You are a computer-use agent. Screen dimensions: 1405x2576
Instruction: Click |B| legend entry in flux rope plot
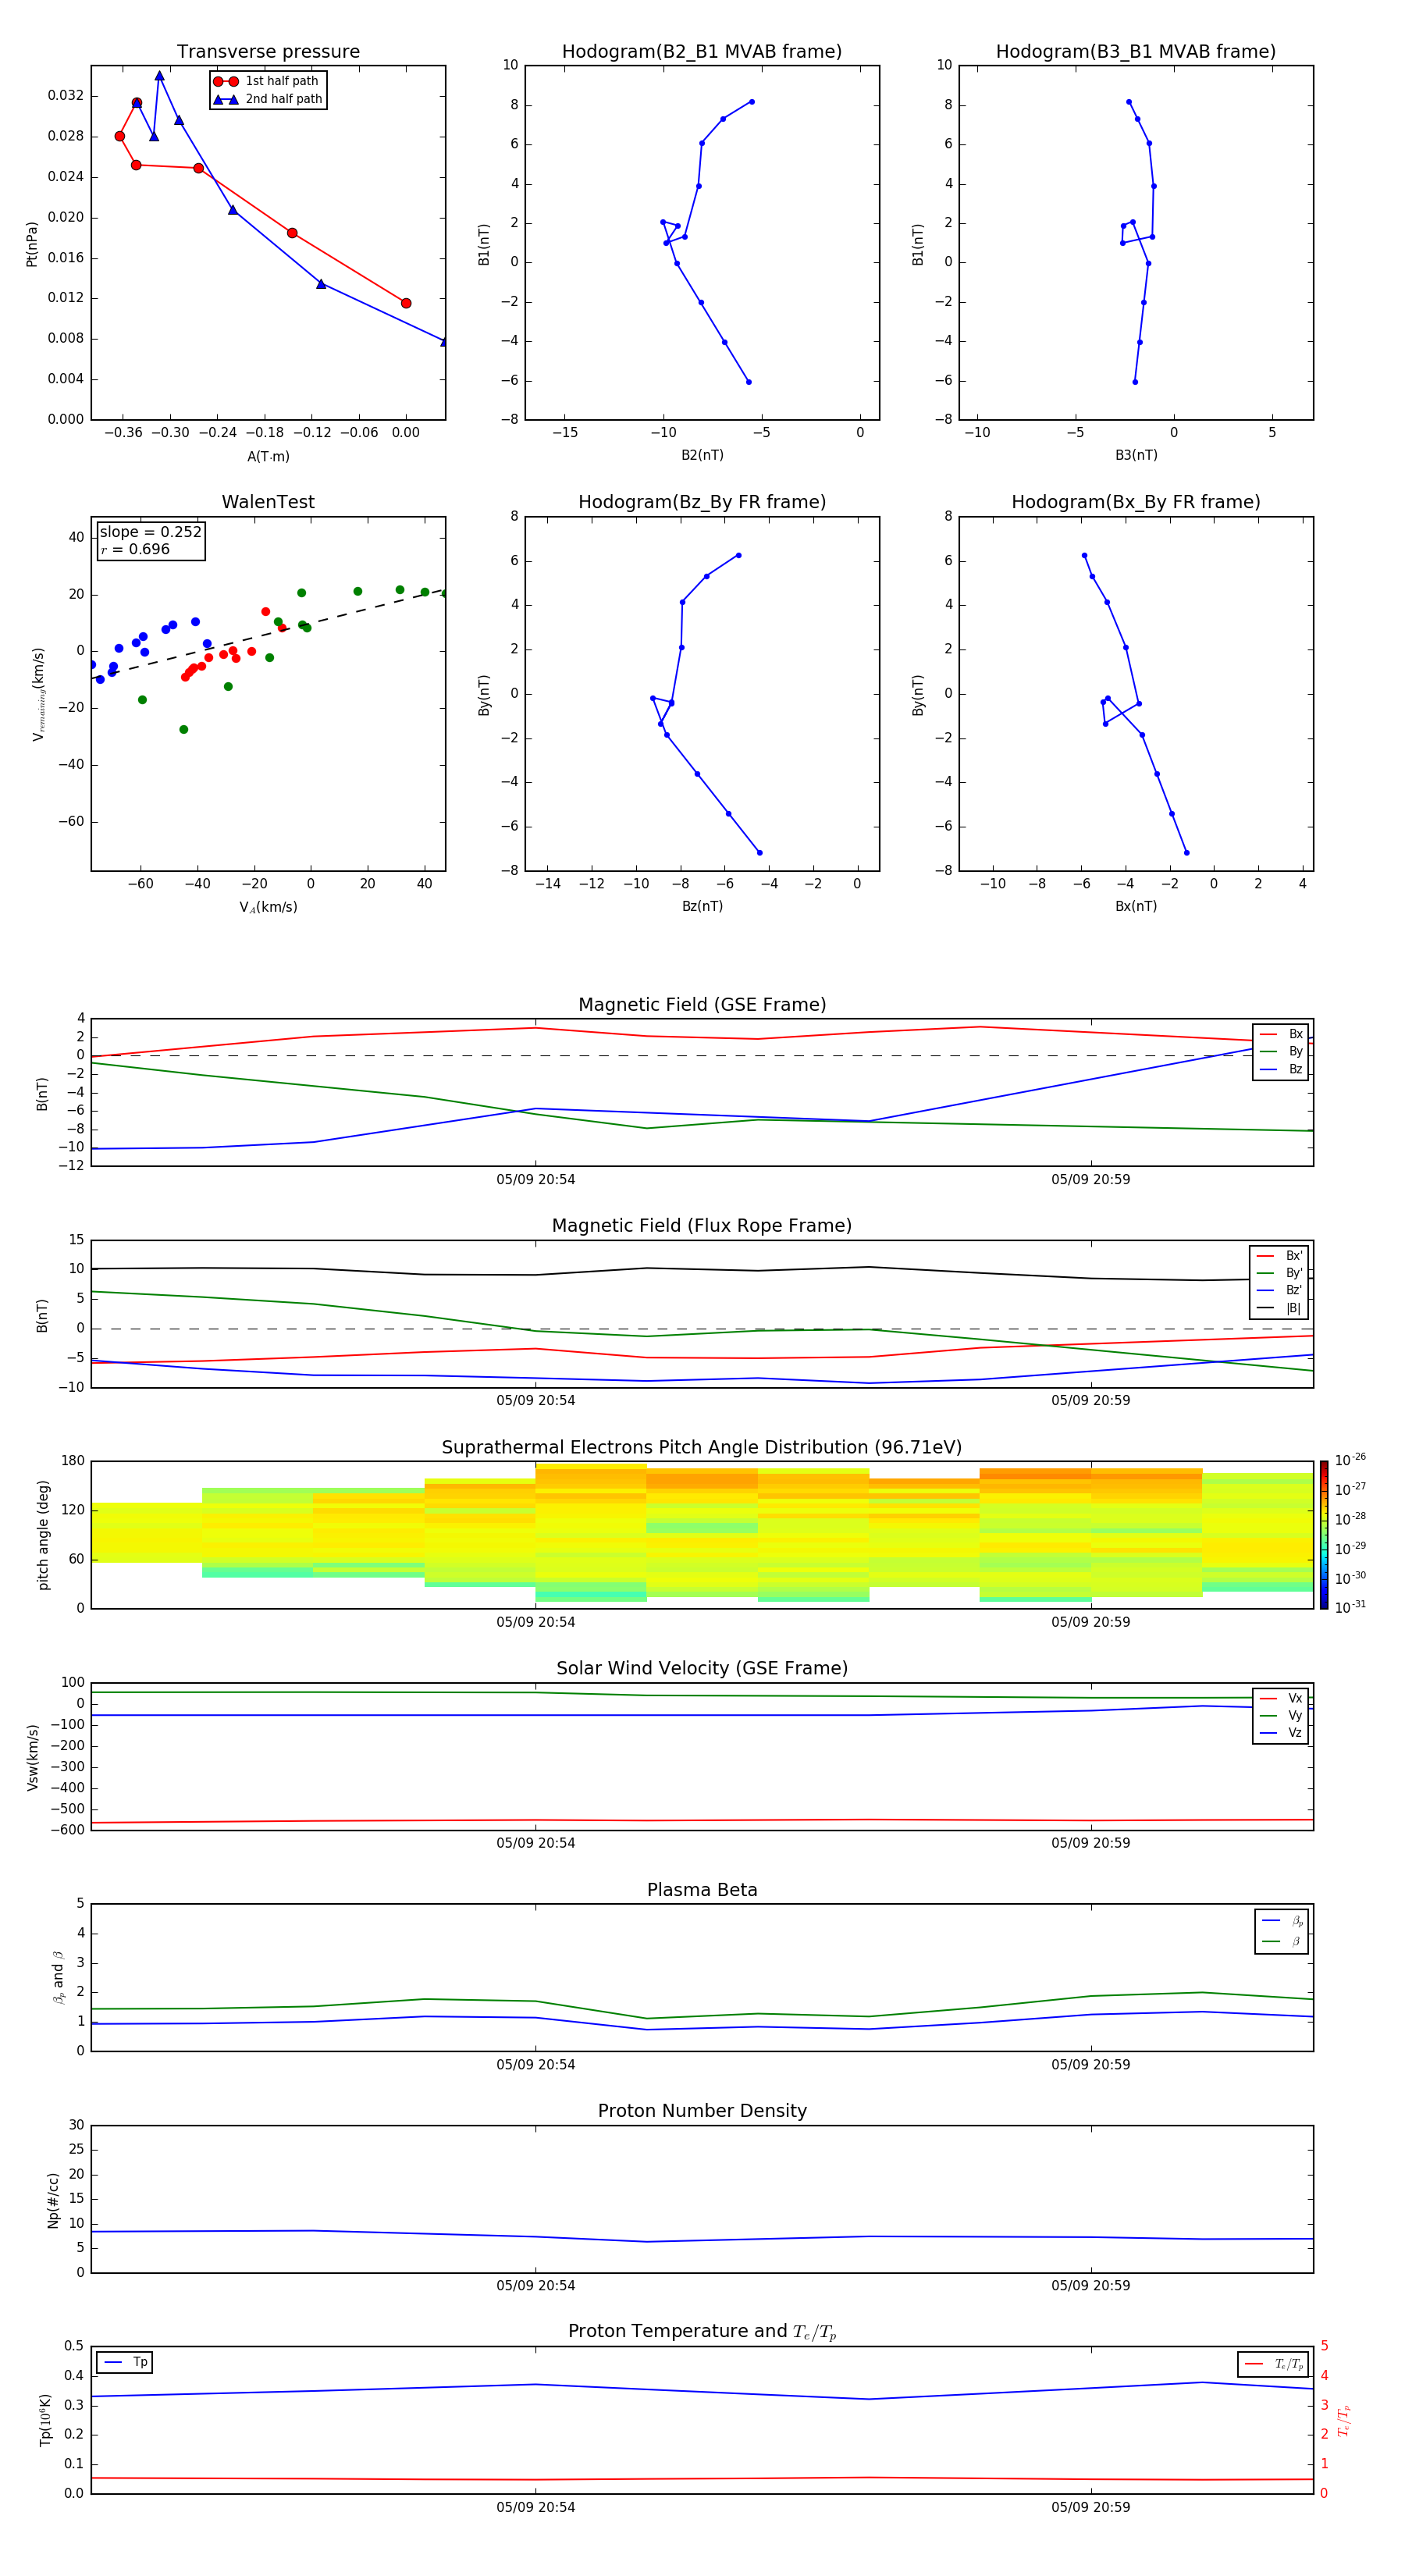(1279, 1308)
